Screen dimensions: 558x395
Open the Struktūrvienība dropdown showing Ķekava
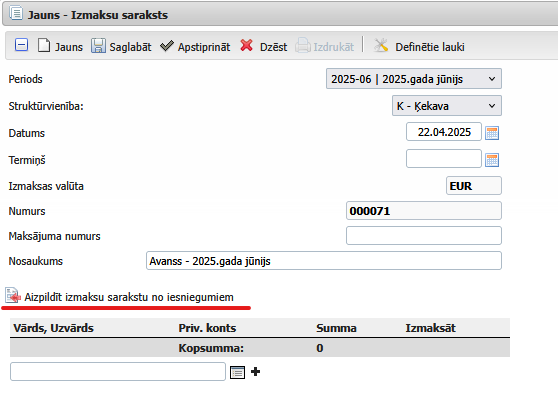click(x=447, y=106)
